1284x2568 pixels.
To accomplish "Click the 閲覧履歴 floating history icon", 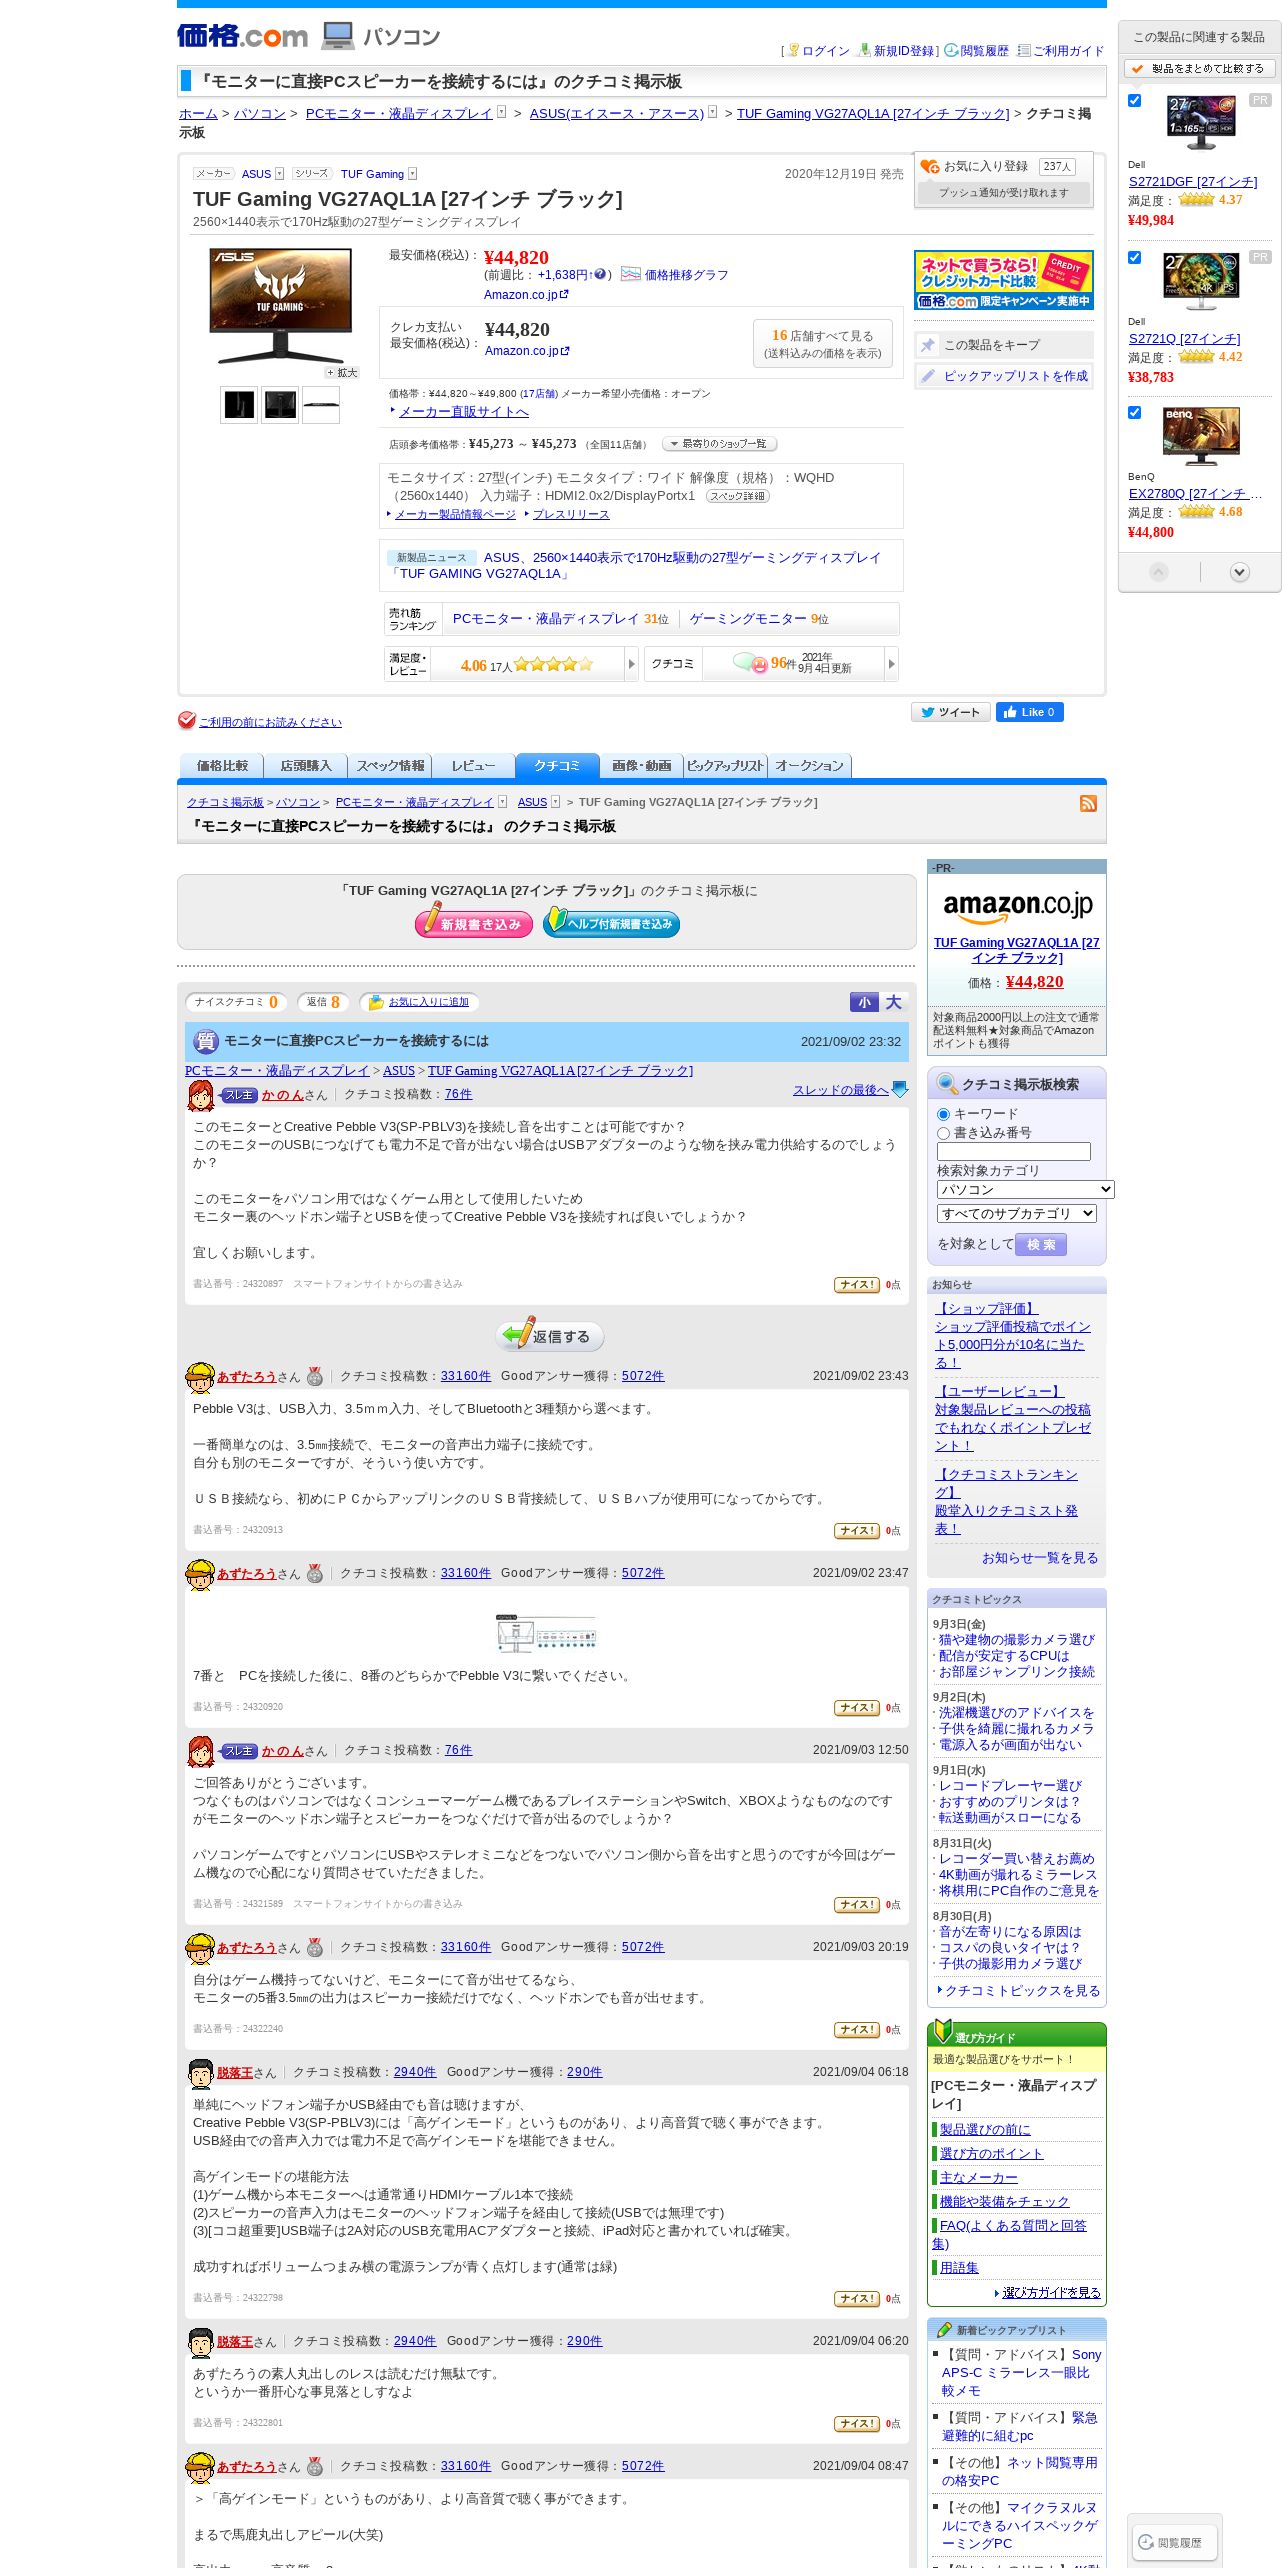I will (1174, 2543).
